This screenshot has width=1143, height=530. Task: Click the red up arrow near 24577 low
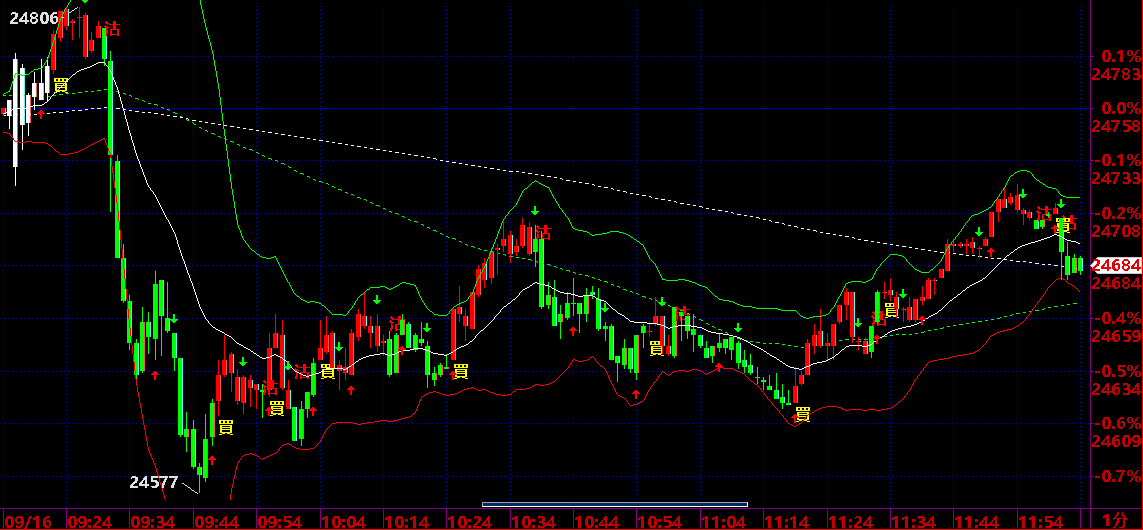tap(212, 459)
